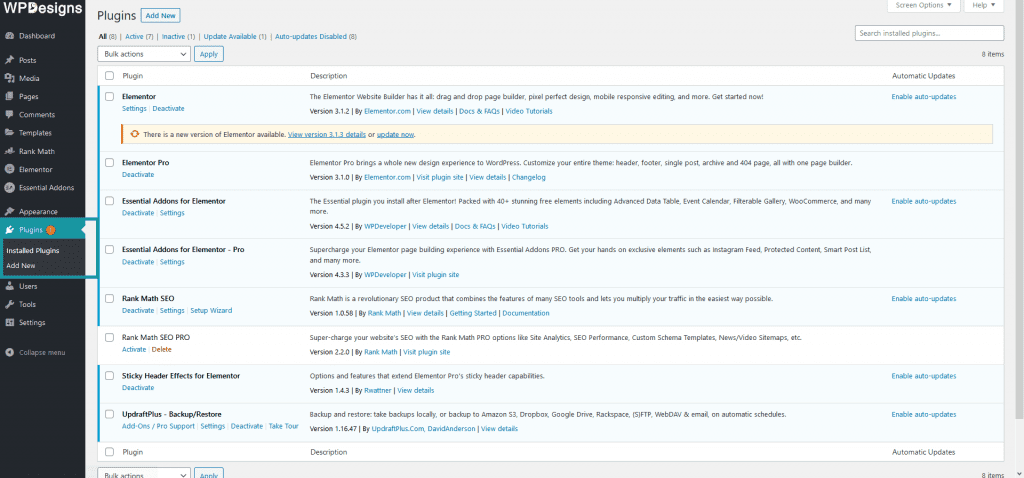Click the Add New button beside Plugins title

(x=161, y=16)
